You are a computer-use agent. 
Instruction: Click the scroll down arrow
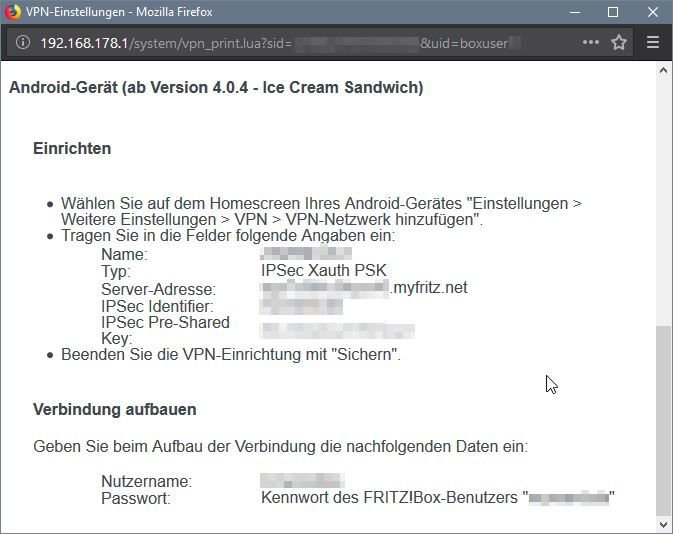tap(663, 525)
